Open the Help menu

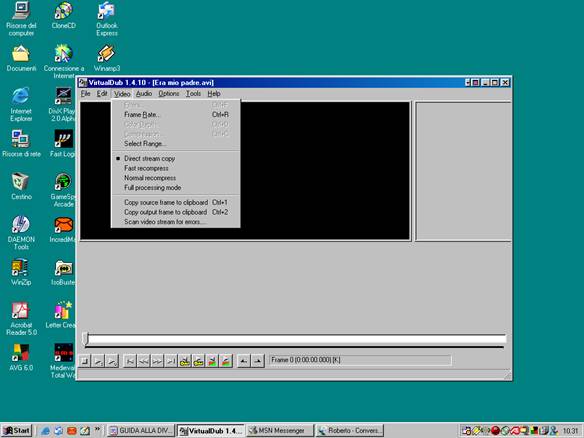[214, 93]
